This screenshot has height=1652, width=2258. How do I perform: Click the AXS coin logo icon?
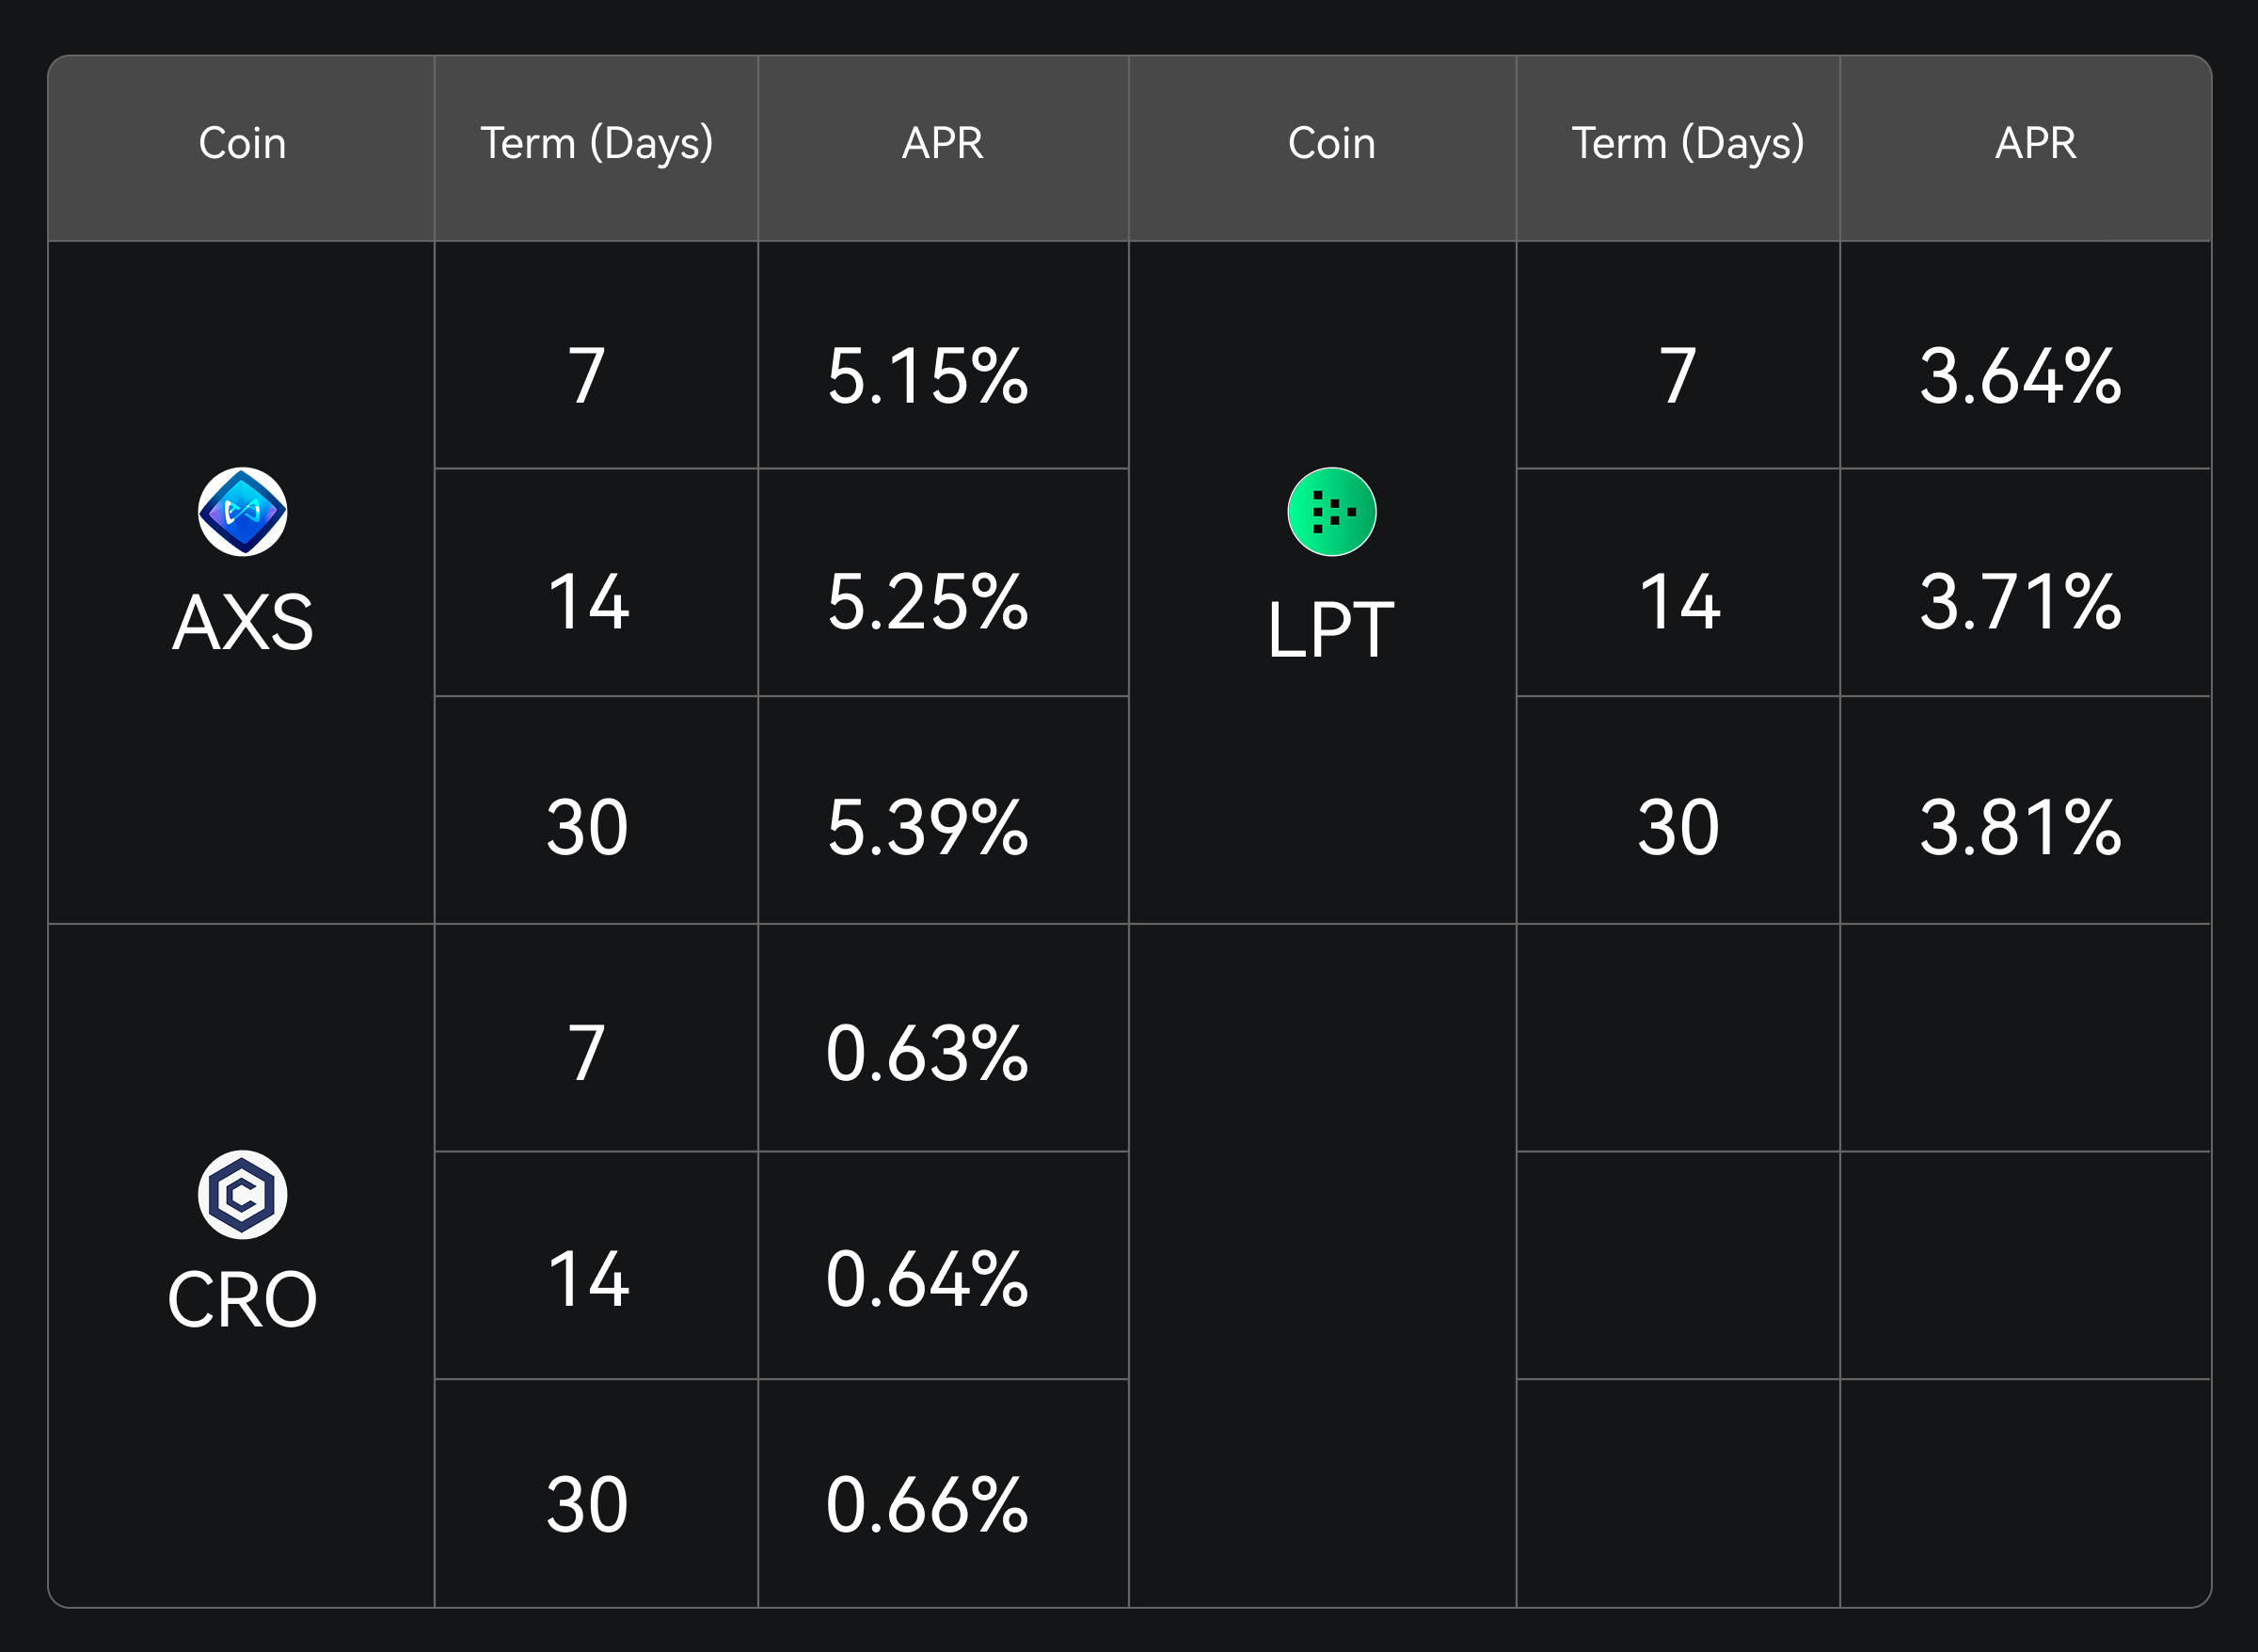[x=242, y=511]
